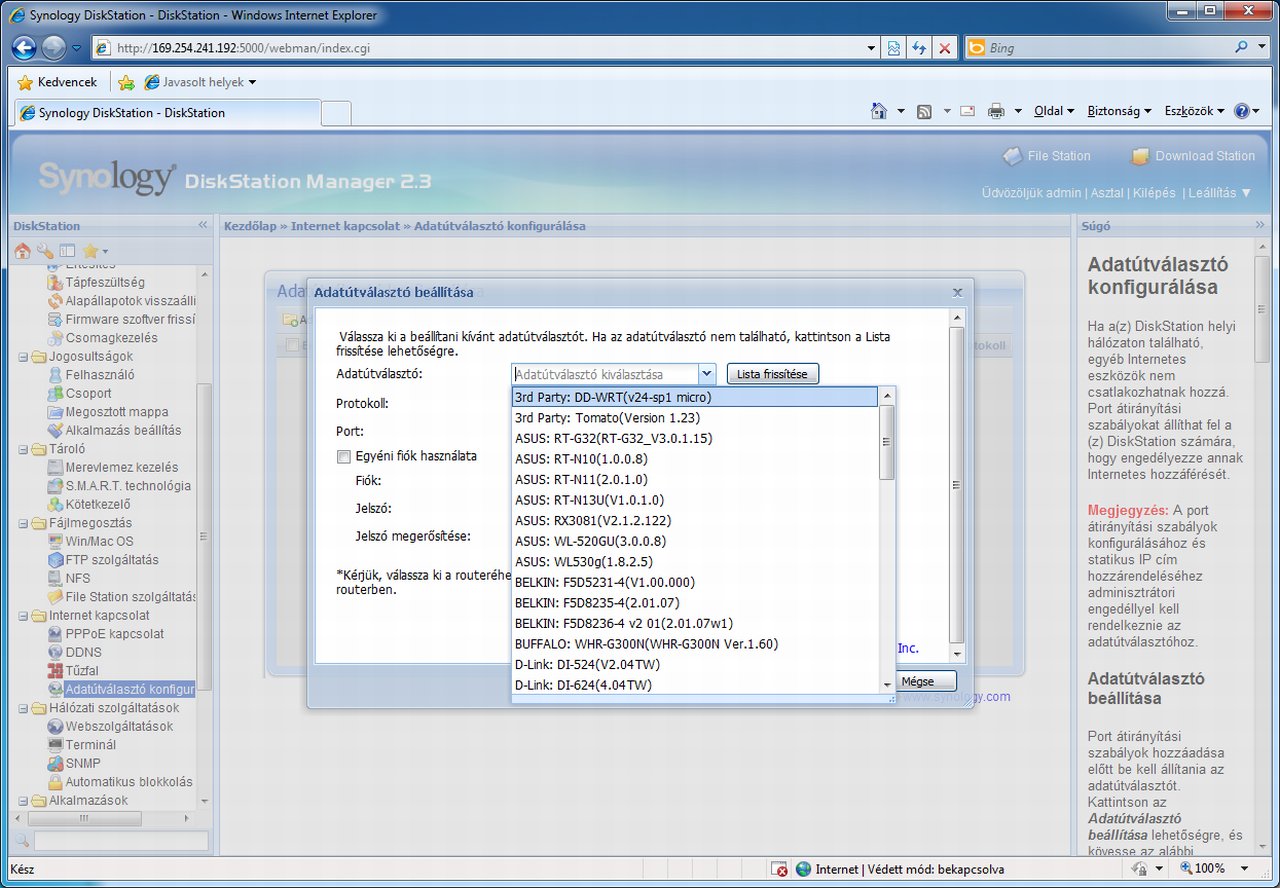
Task: Open Javasolt helyek dropdown in favorites bar
Action: point(201,82)
